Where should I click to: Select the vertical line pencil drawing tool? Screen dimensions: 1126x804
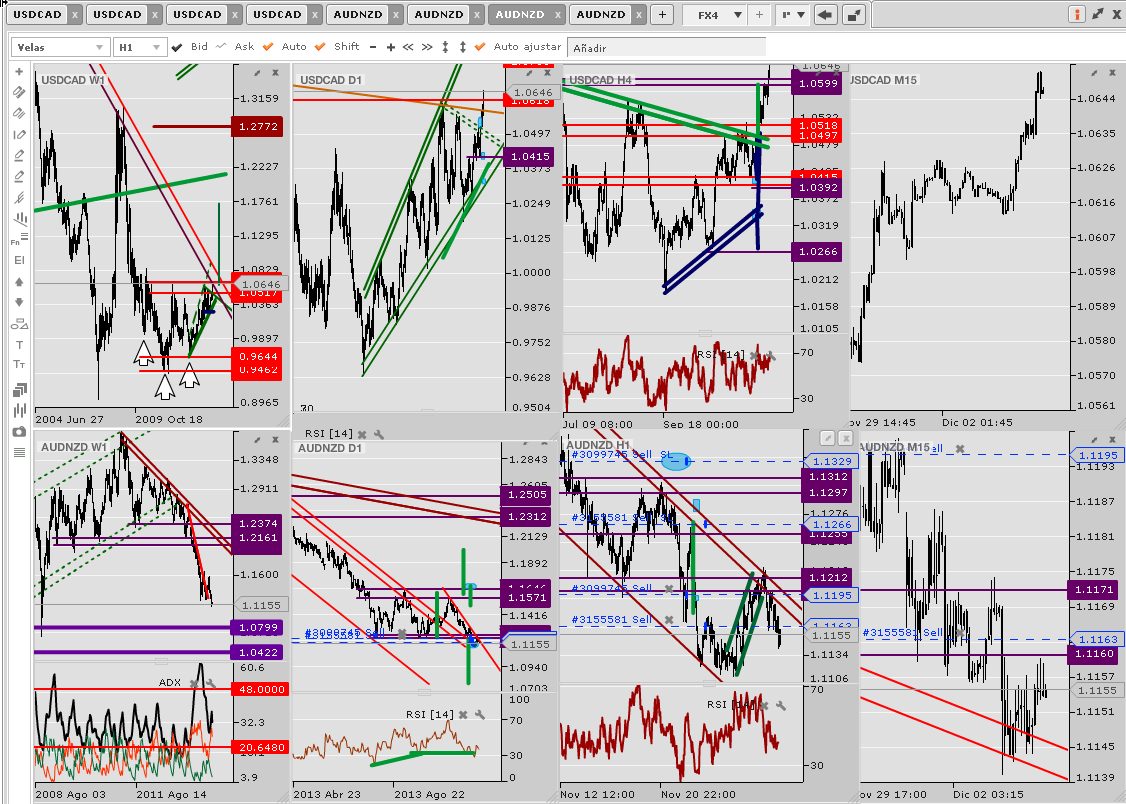coord(19,134)
